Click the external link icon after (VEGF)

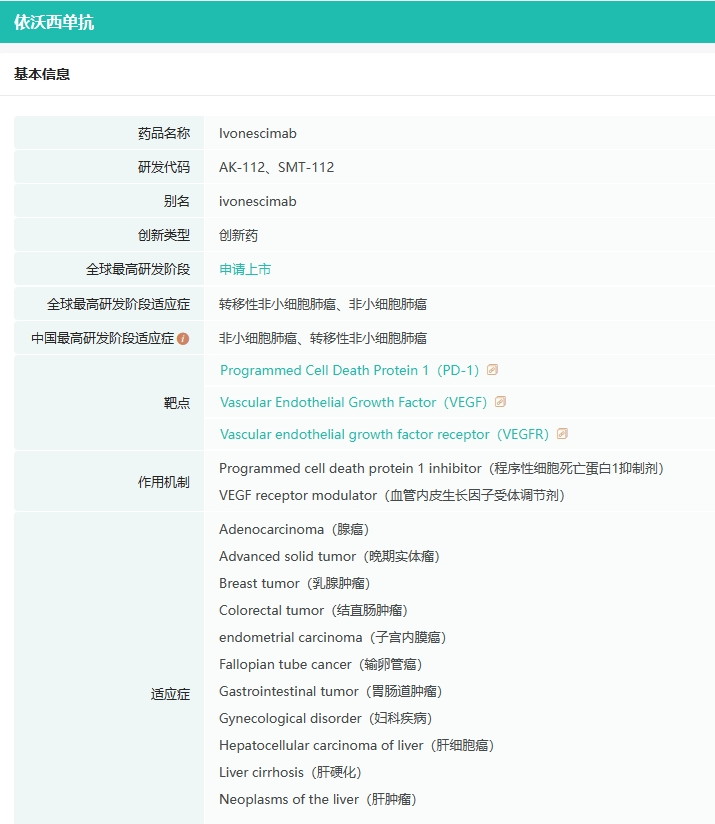pyautogui.click(x=500, y=402)
